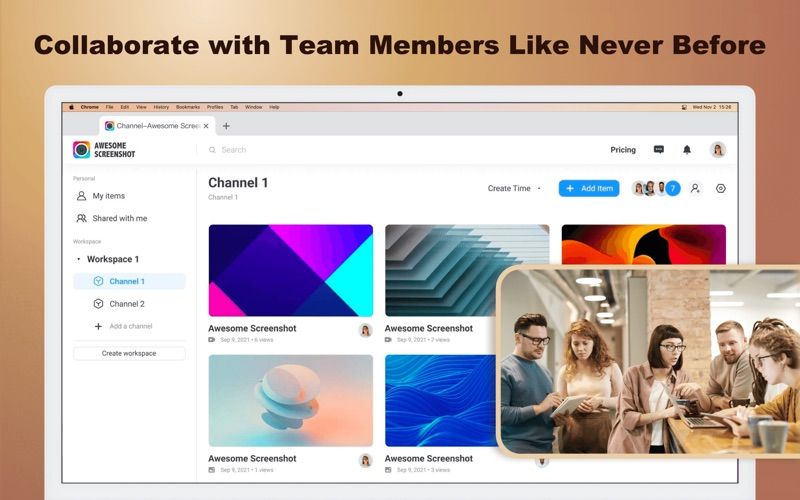Click the title of the 6 views card
800x500 pixels.
(x=253, y=329)
